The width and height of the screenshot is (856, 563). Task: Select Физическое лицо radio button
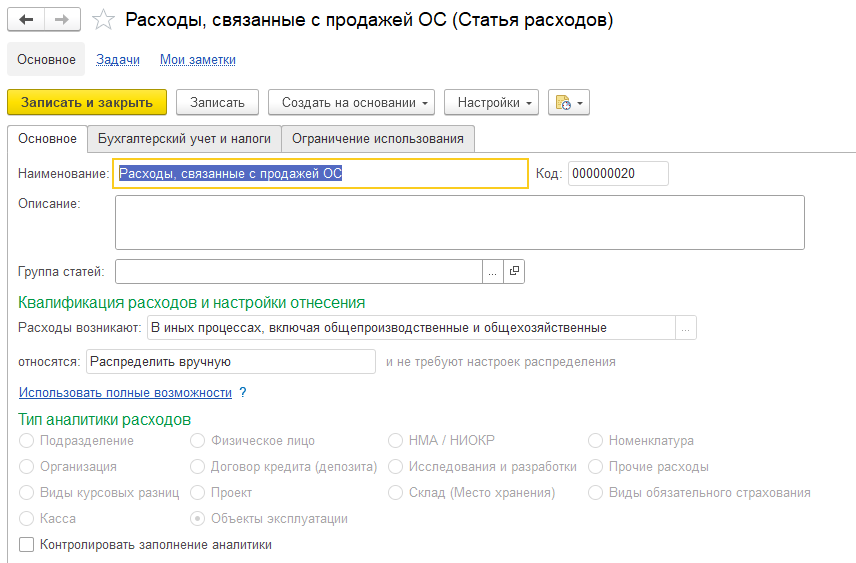[x=198, y=441]
